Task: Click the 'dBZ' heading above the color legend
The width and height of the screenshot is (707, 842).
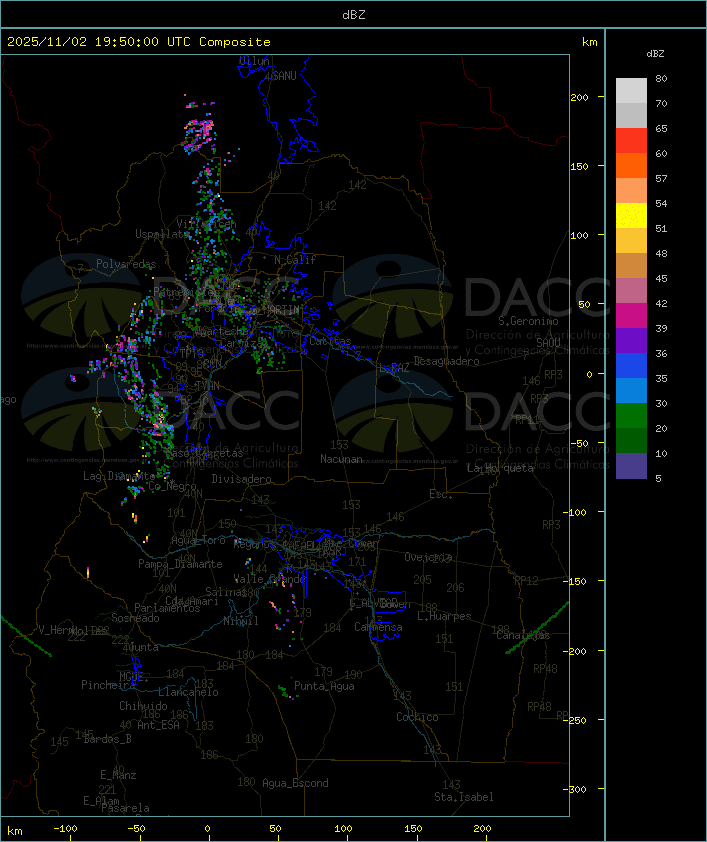Action: point(655,54)
